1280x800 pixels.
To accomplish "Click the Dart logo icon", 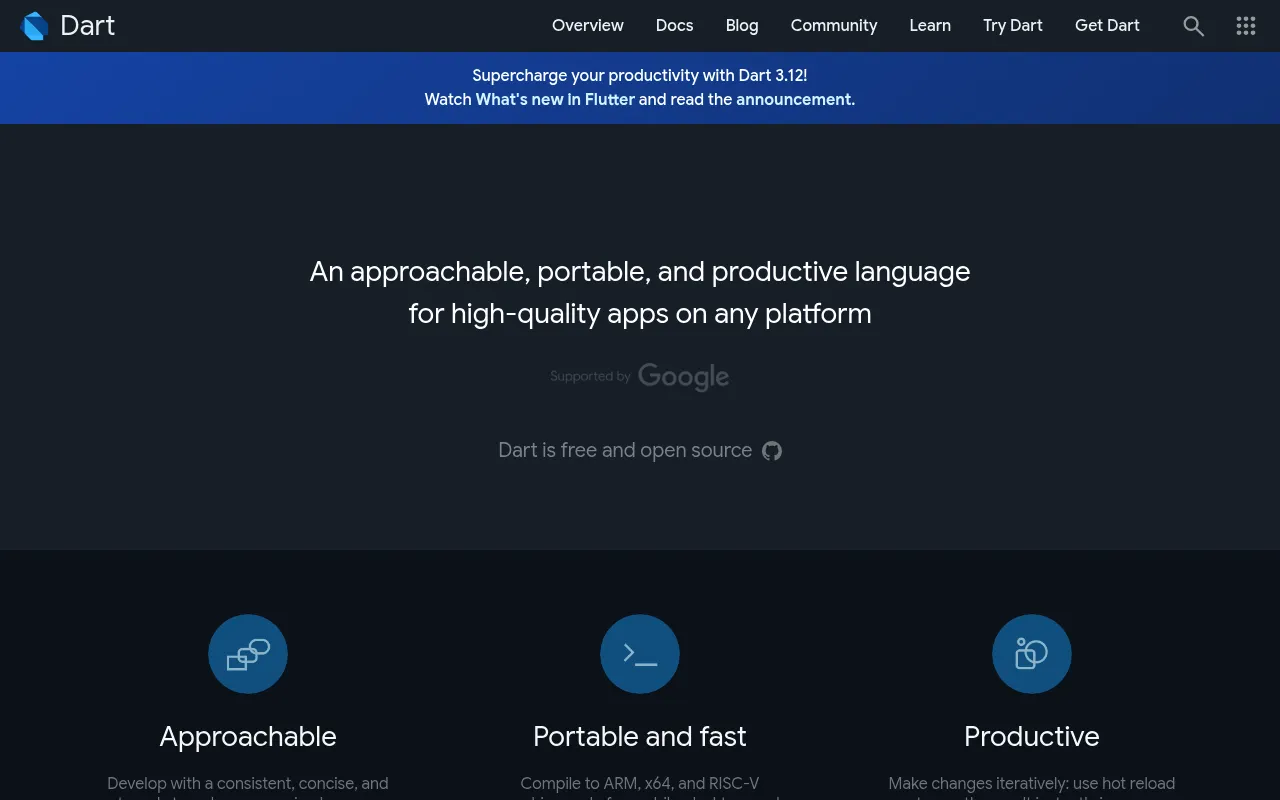I will [x=35, y=26].
